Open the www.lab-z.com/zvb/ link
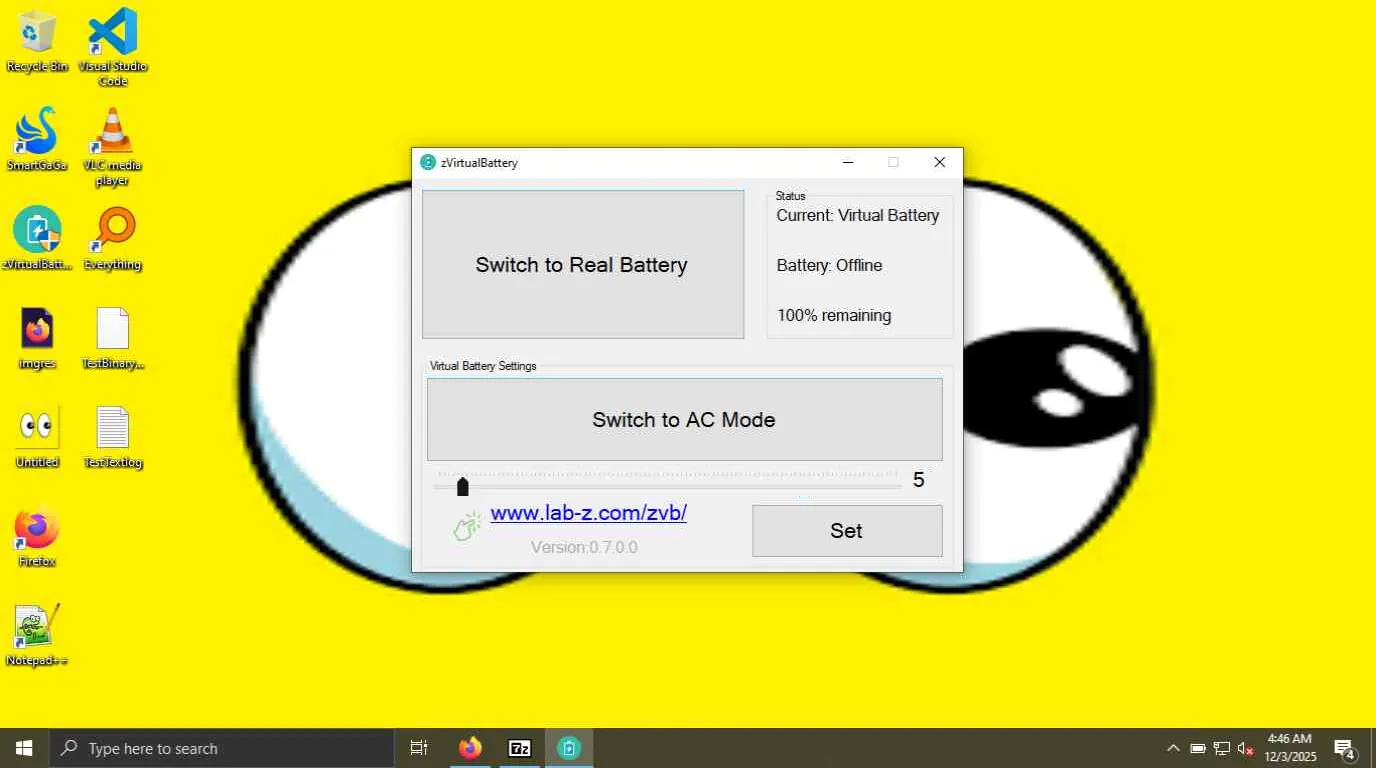1376x768 pixels. (x=588, y=513)
